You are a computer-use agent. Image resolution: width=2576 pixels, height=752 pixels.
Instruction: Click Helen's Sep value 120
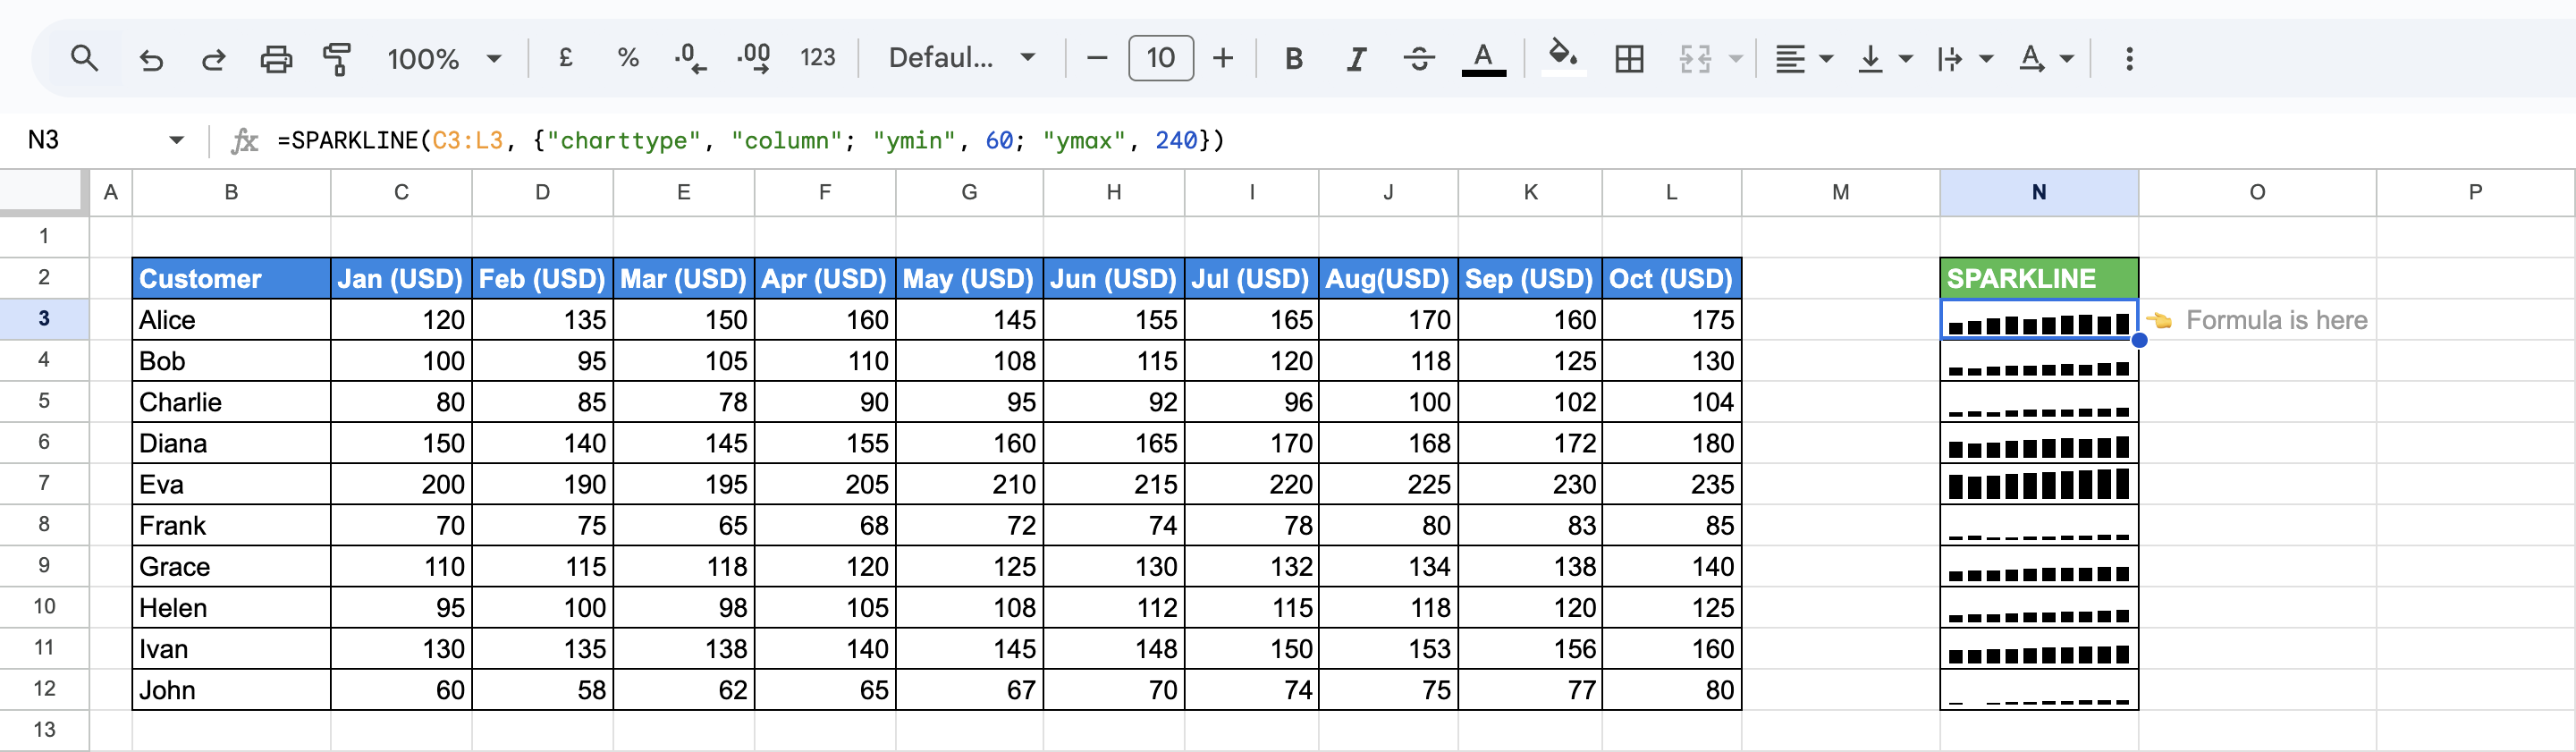coord(1530,607)
